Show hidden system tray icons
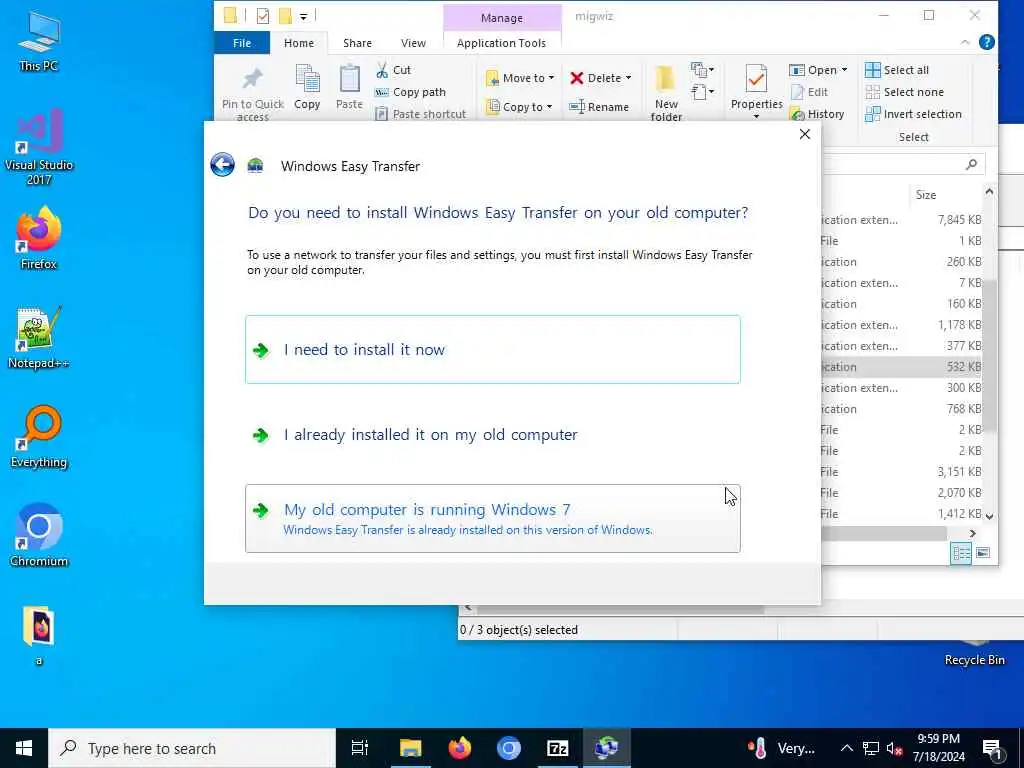Image resolution: width=1024 pixels, height=768 pixels. click(846, 748)
